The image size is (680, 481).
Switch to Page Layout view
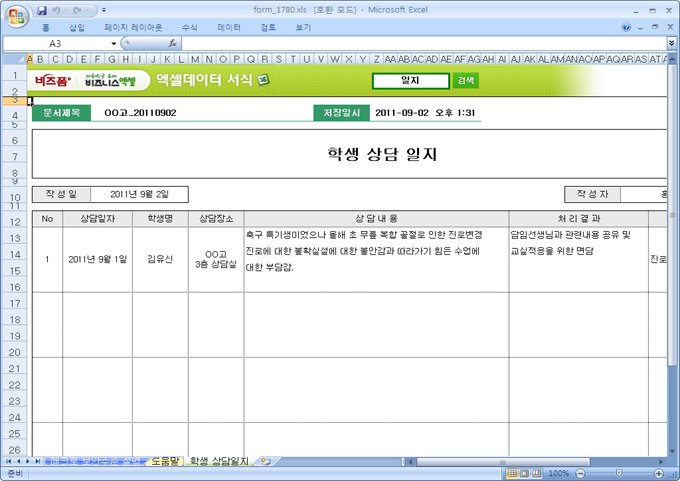click(x=524, y=473)
